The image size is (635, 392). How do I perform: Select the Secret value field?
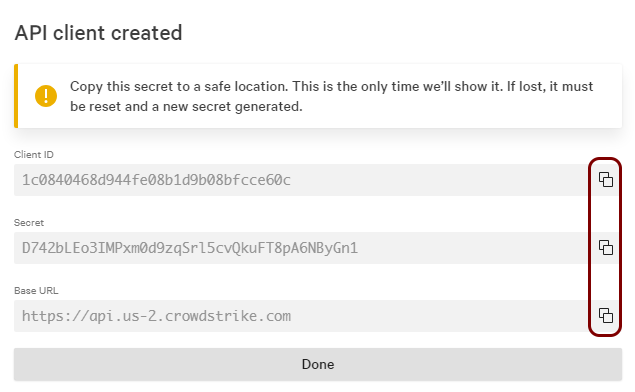pyautogui.click(x=300, y=248)
